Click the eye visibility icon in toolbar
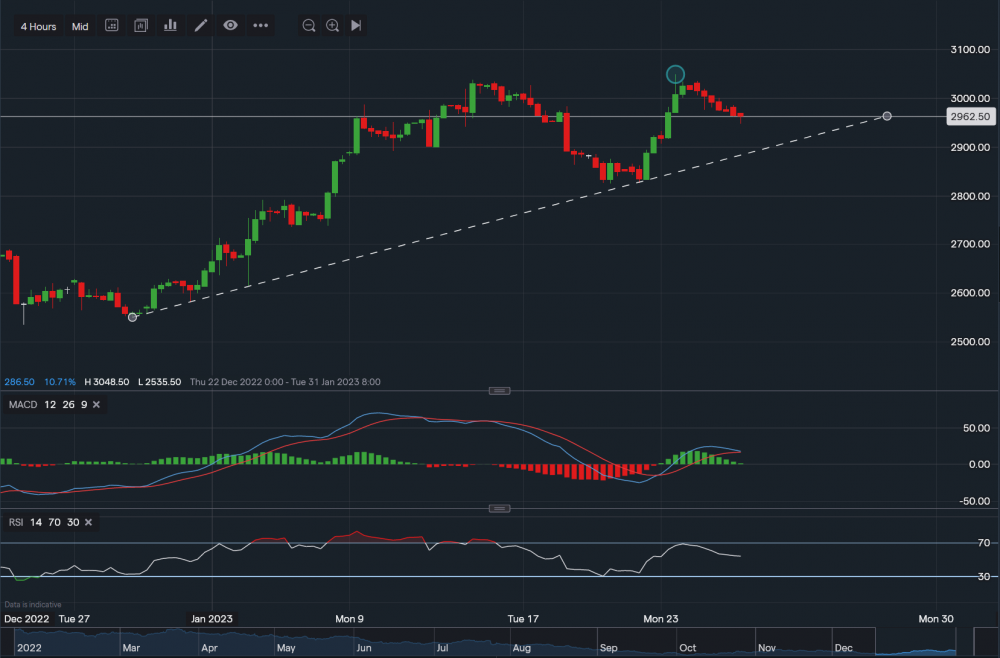1000x658 pixels. [230, 25]
